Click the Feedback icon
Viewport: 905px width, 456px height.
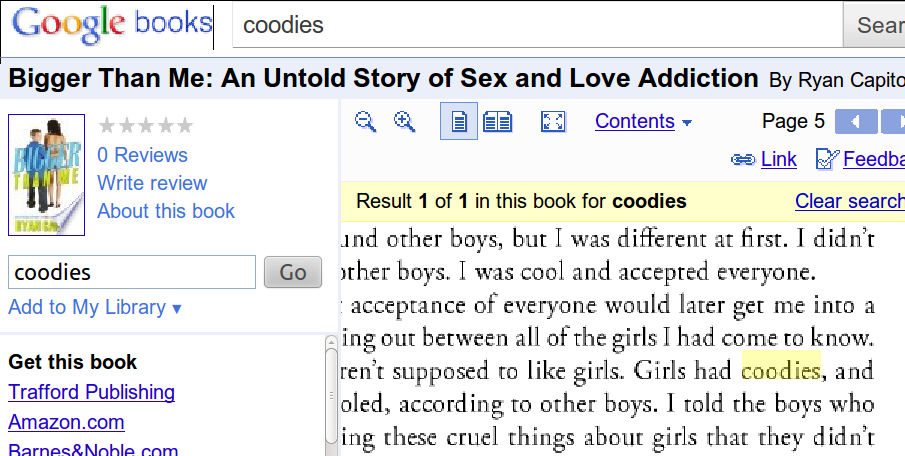pyautogui.click(x=827, y=160)
